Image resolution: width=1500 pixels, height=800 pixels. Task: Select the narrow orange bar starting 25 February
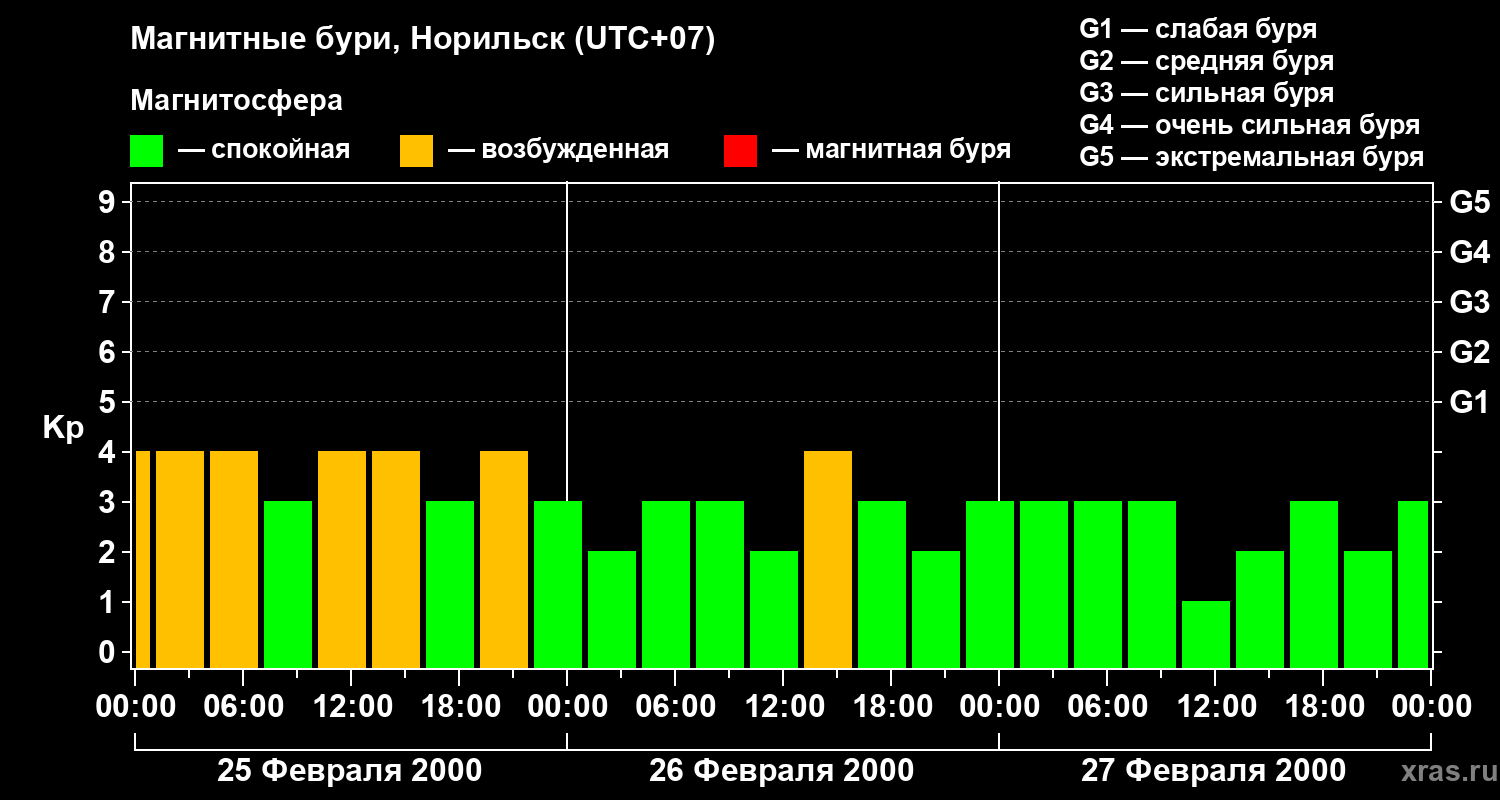pyautogui.click(x=142, y=559)
